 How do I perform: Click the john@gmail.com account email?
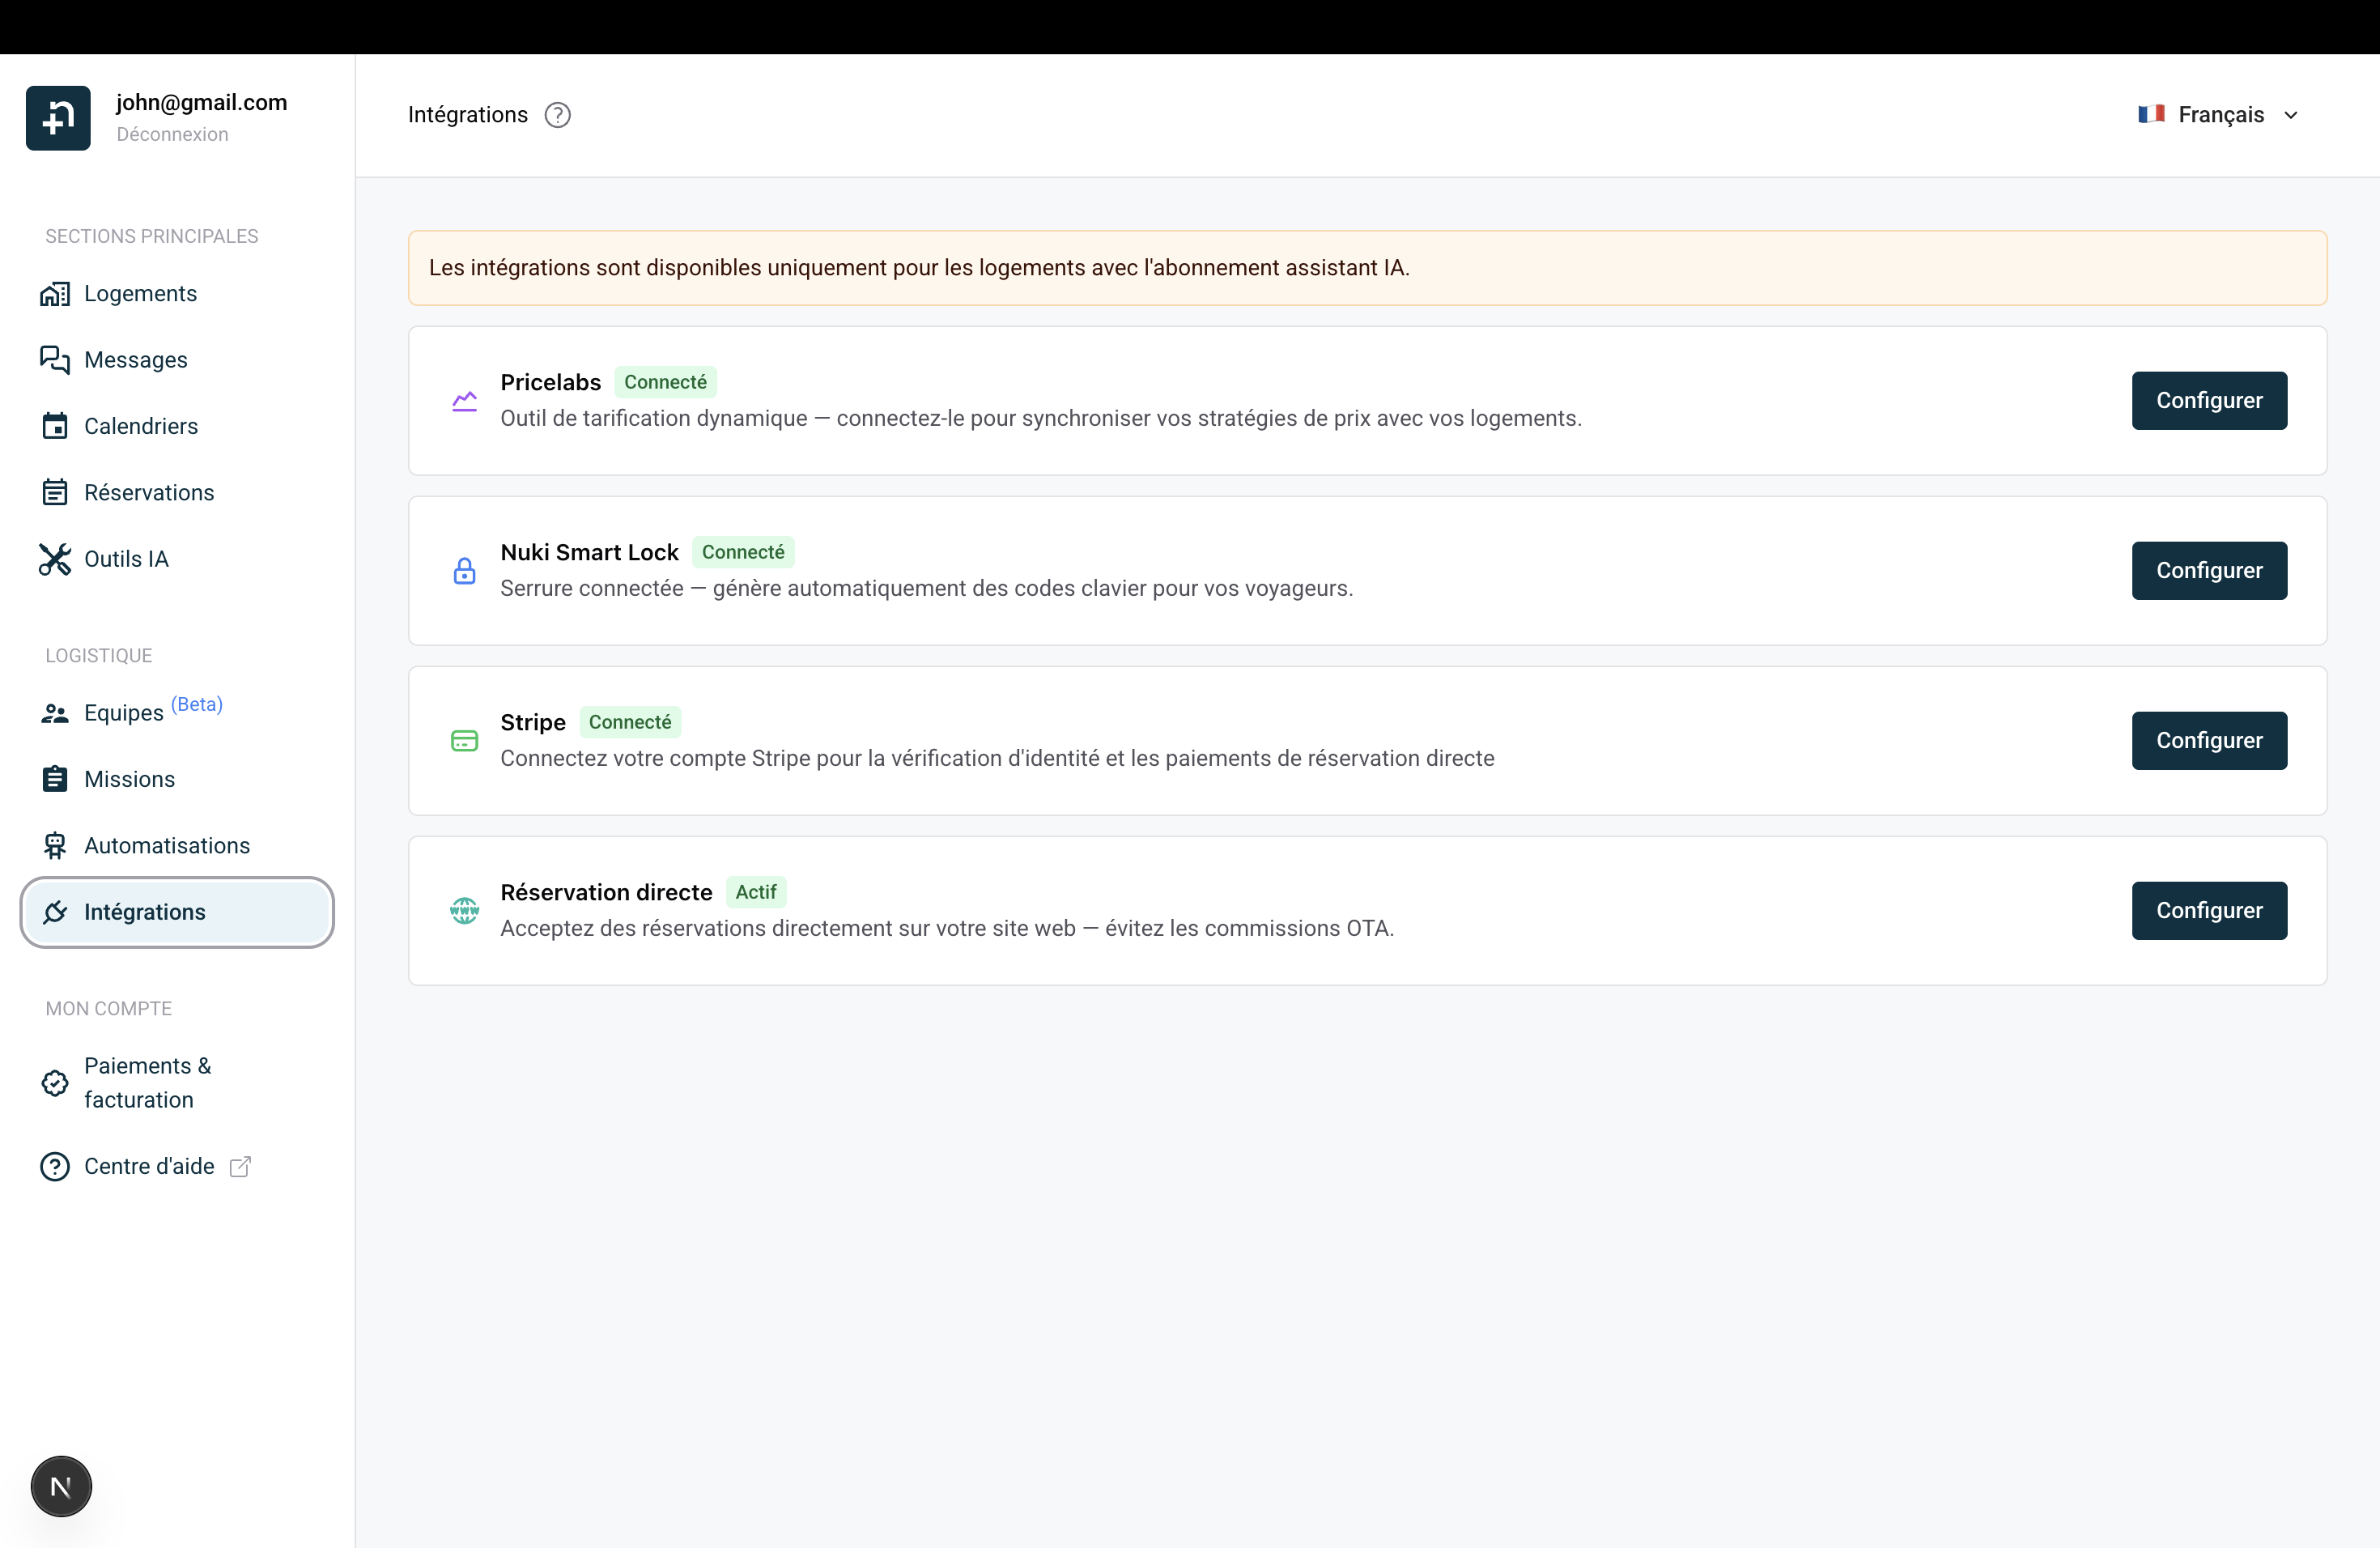coord(201,102)
